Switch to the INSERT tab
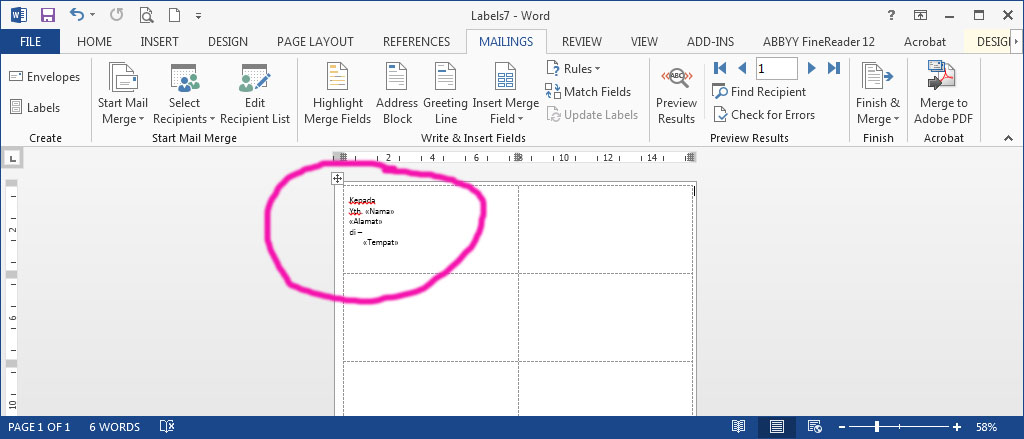 (159, 42)
